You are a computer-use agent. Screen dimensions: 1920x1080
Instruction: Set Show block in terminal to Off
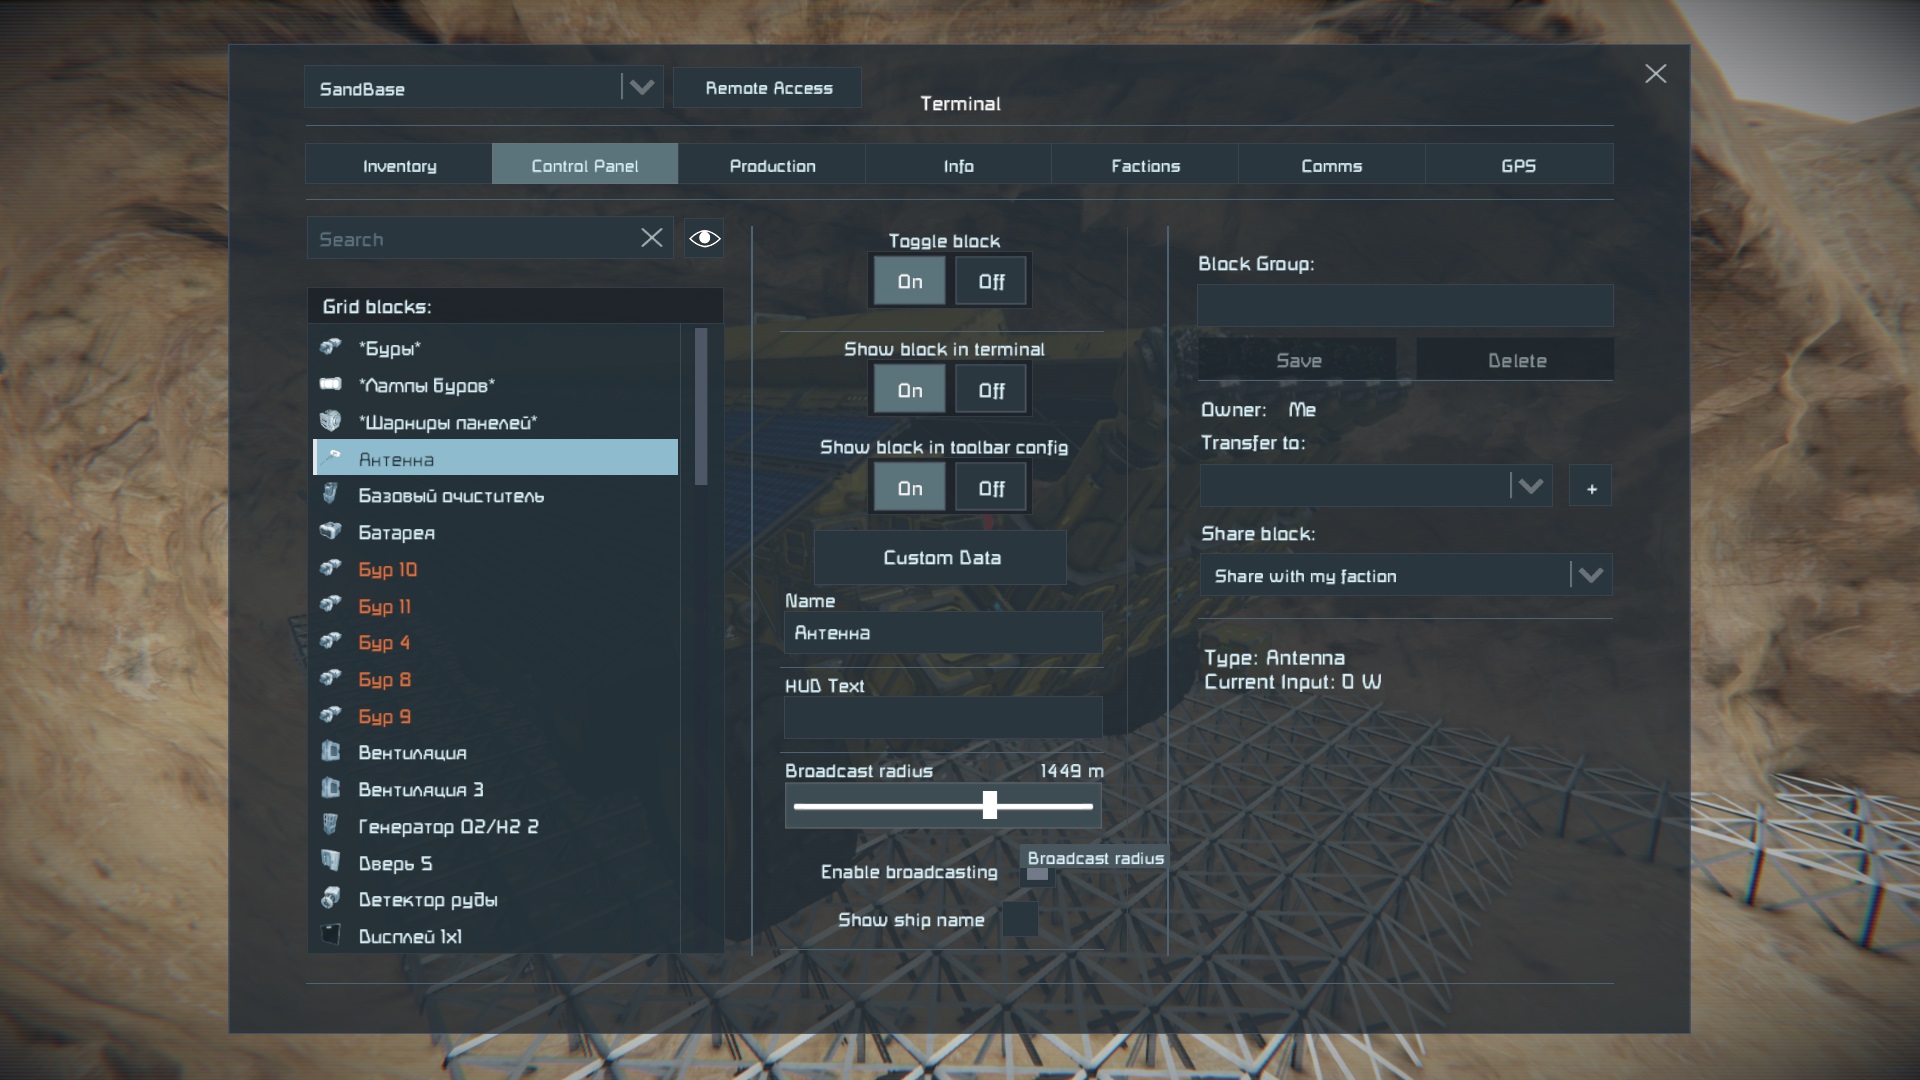click(x=991, y=390)
